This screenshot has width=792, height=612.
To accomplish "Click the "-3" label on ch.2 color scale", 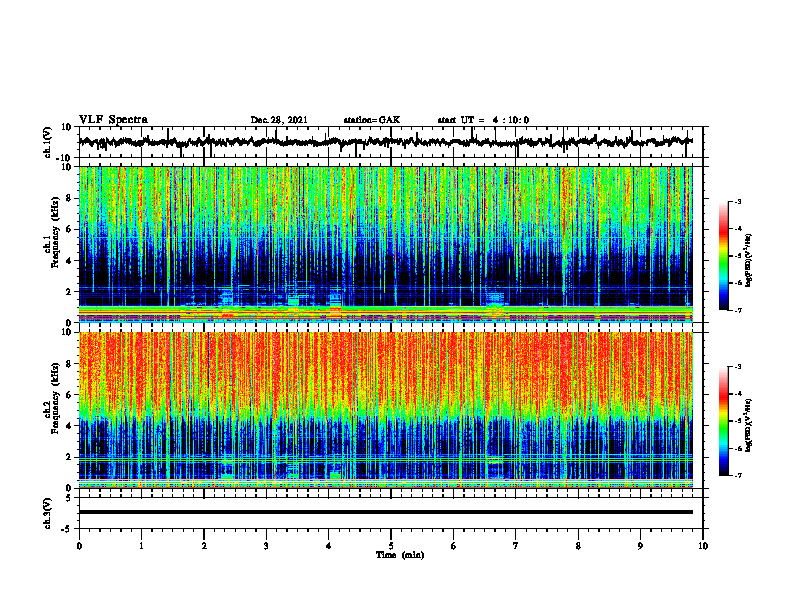I will click(737, 367).
